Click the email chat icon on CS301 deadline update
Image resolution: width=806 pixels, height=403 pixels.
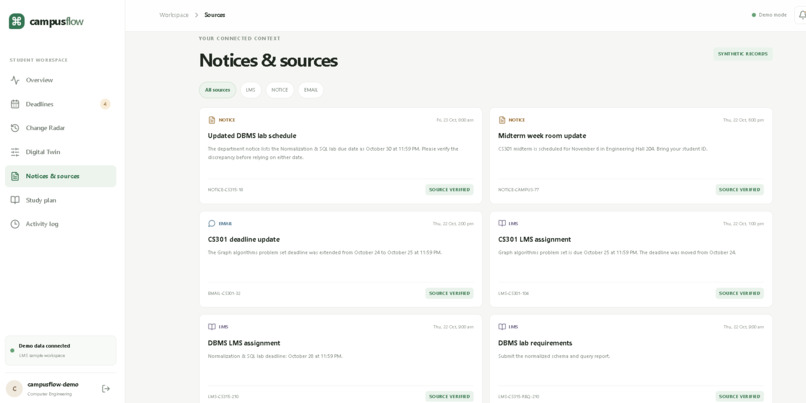coord(212,224)
